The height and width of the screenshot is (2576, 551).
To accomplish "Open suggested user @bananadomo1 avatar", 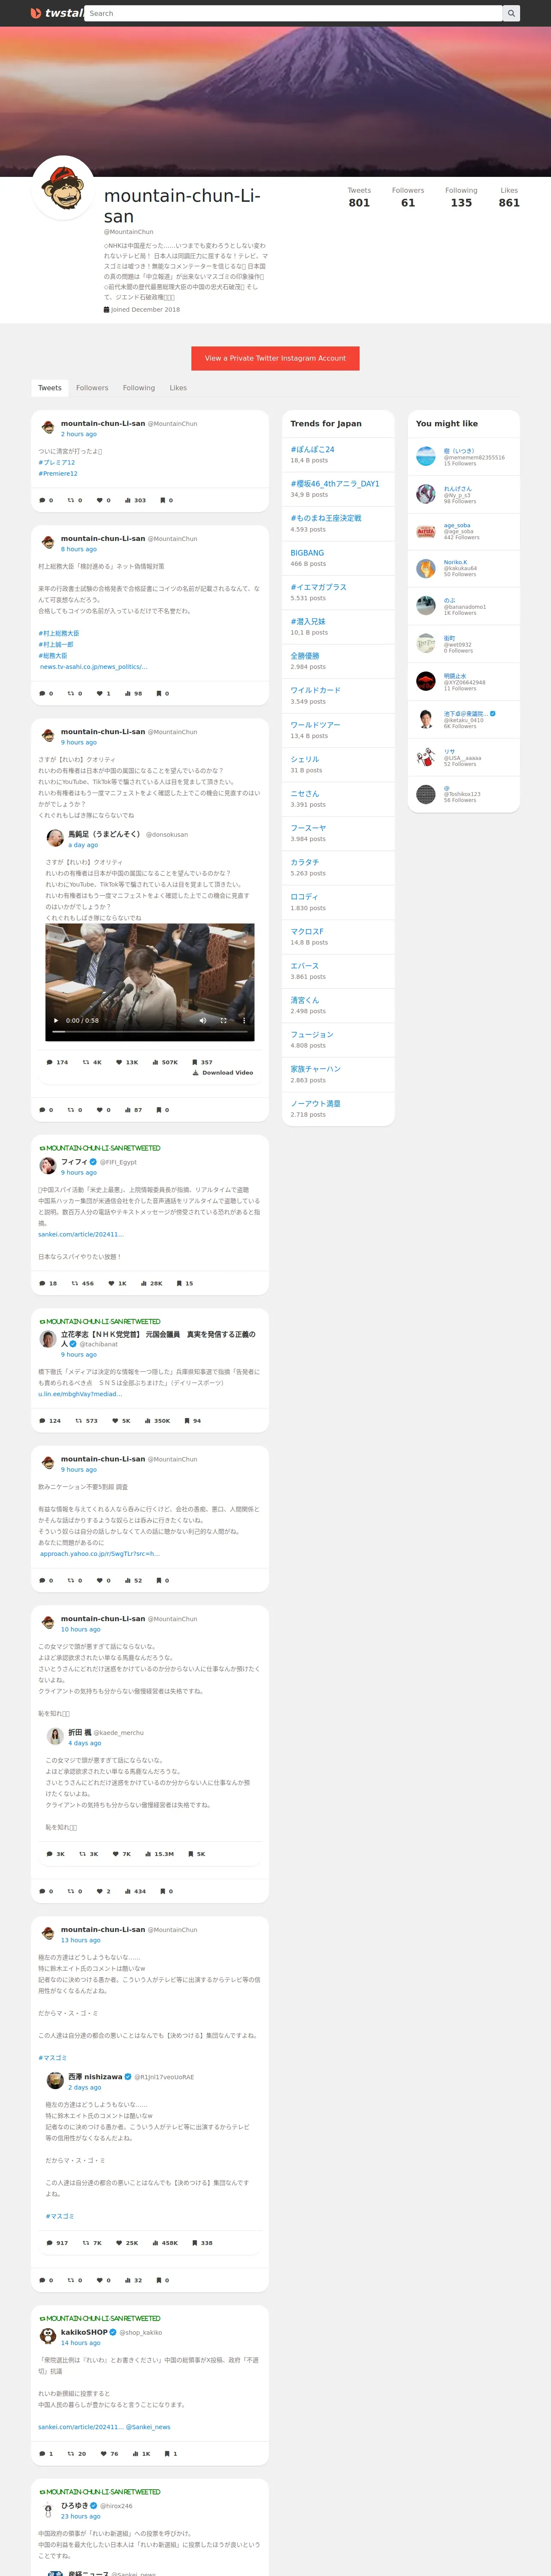I will pyautogui.click(x=426, y=606).
